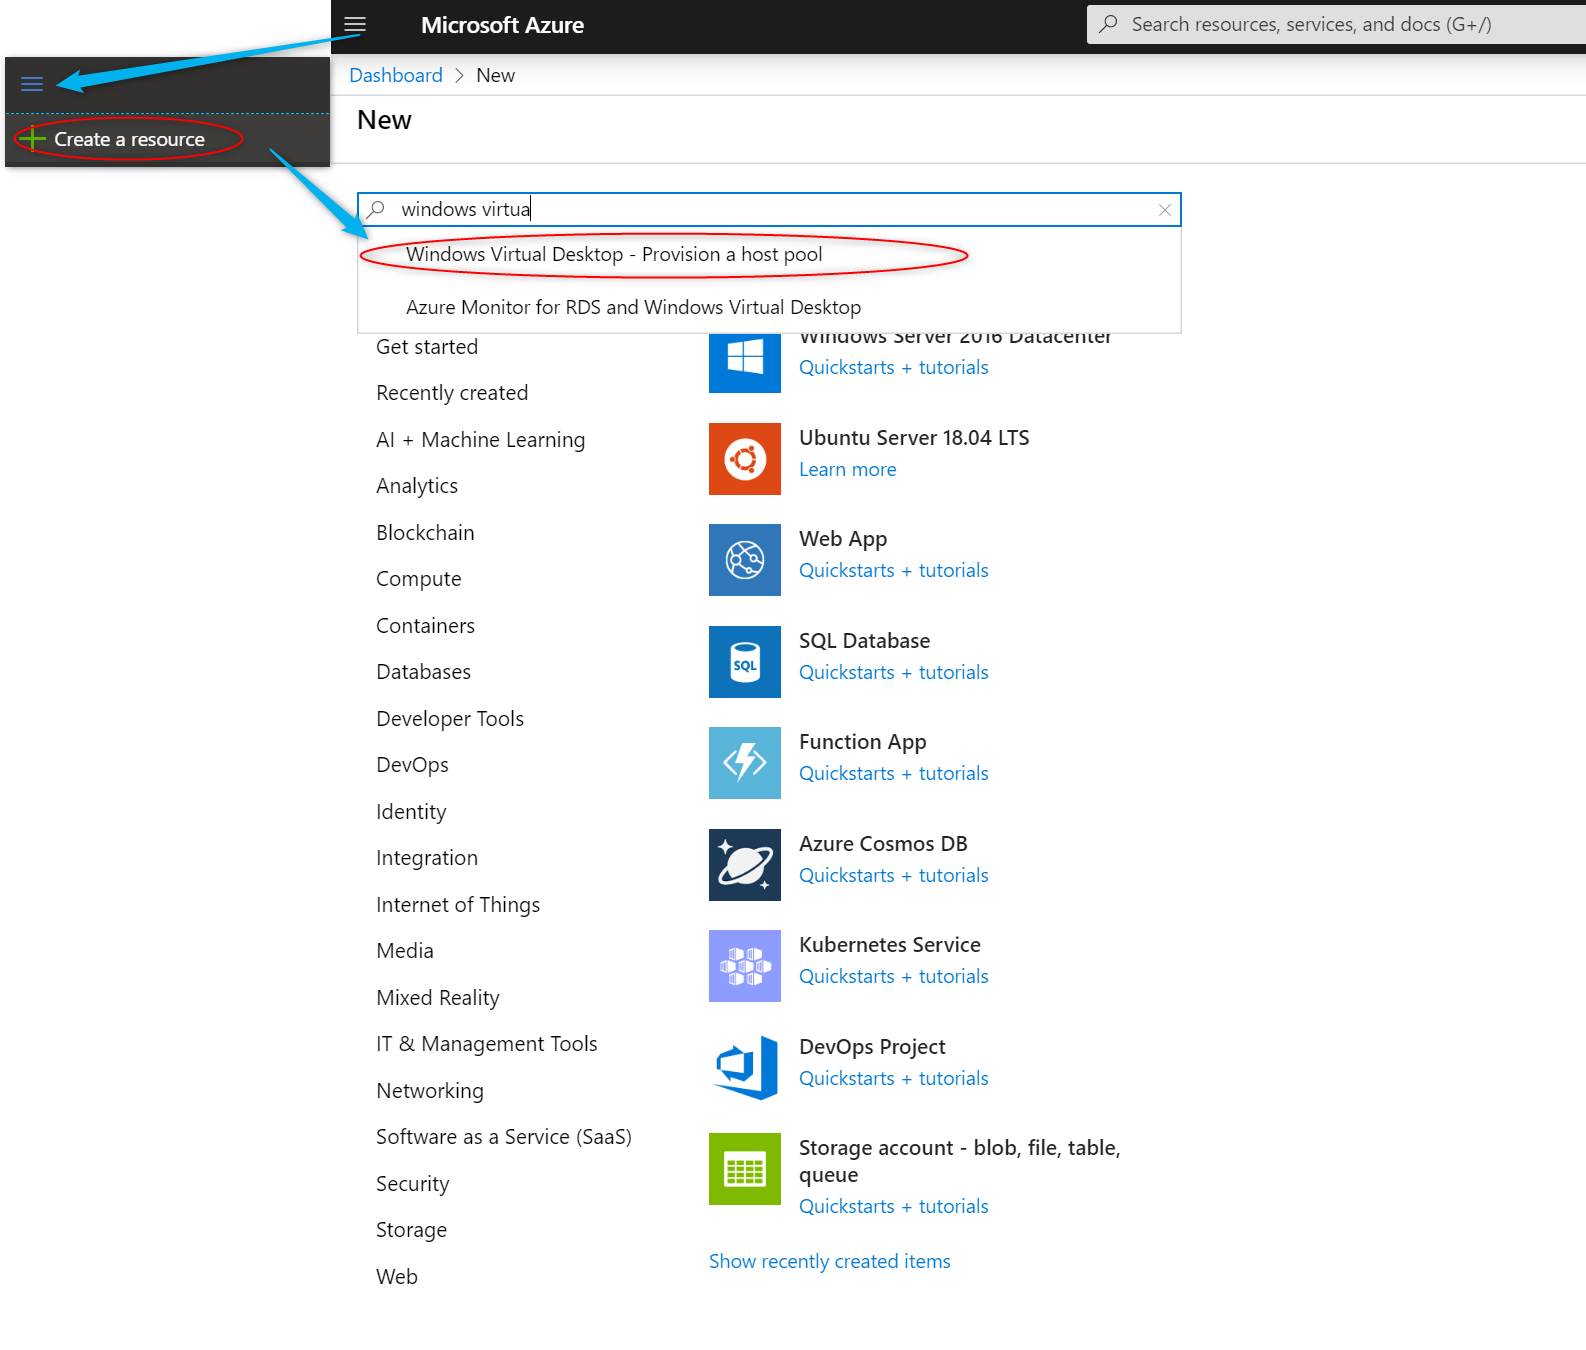Open the SQL Database title
1586x1350 pixels.
point(865,641)
